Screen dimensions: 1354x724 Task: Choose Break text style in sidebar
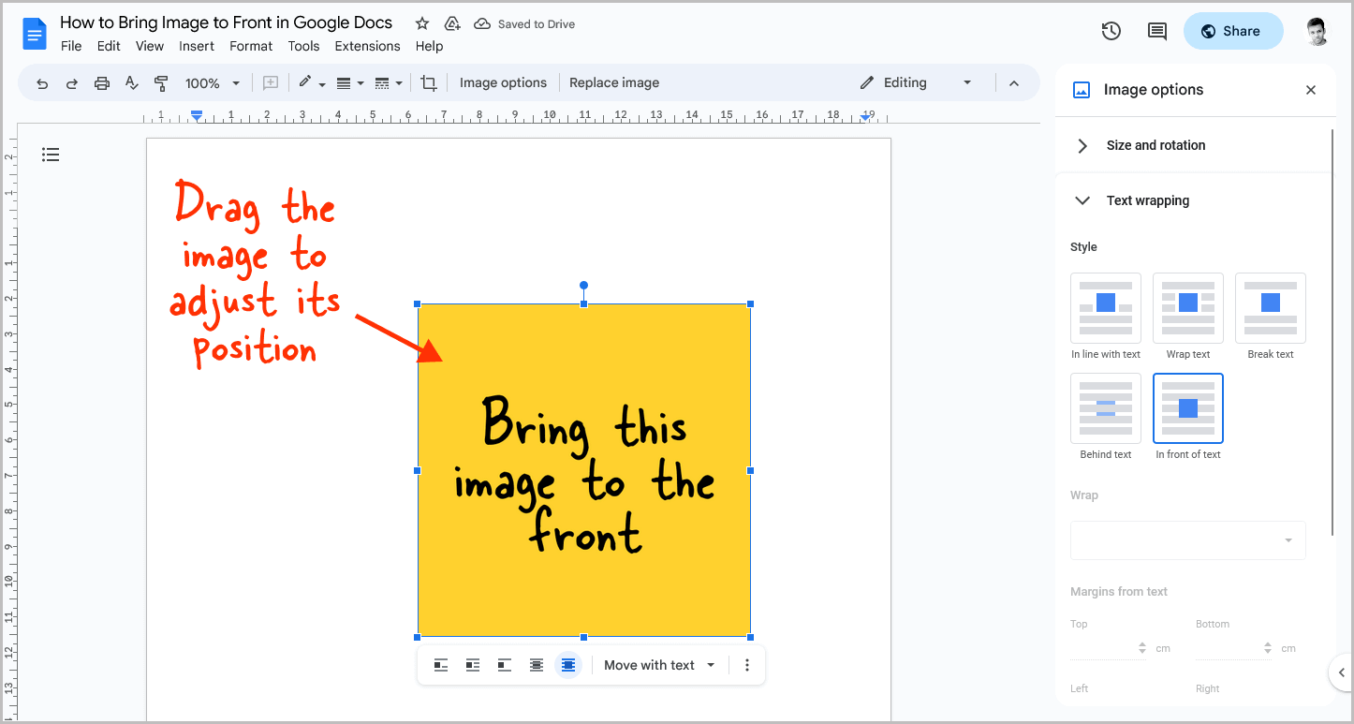click(1270, 308)
